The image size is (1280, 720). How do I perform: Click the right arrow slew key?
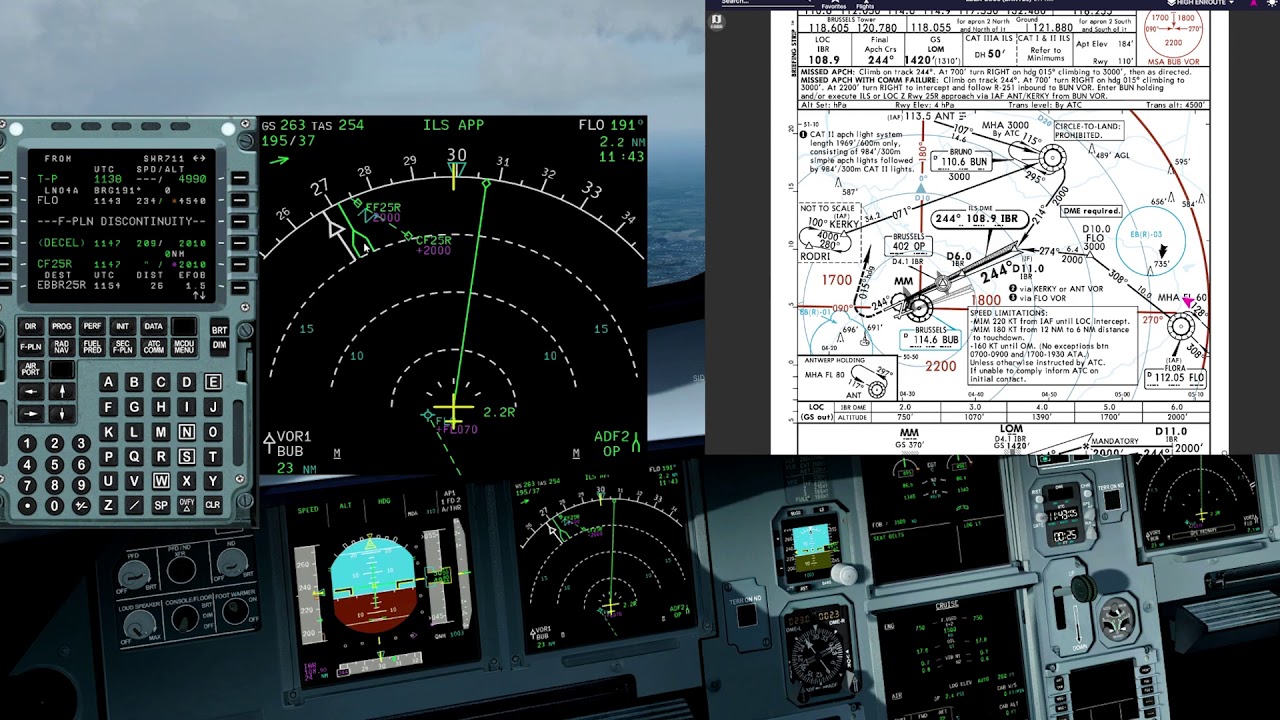point(30,413)
